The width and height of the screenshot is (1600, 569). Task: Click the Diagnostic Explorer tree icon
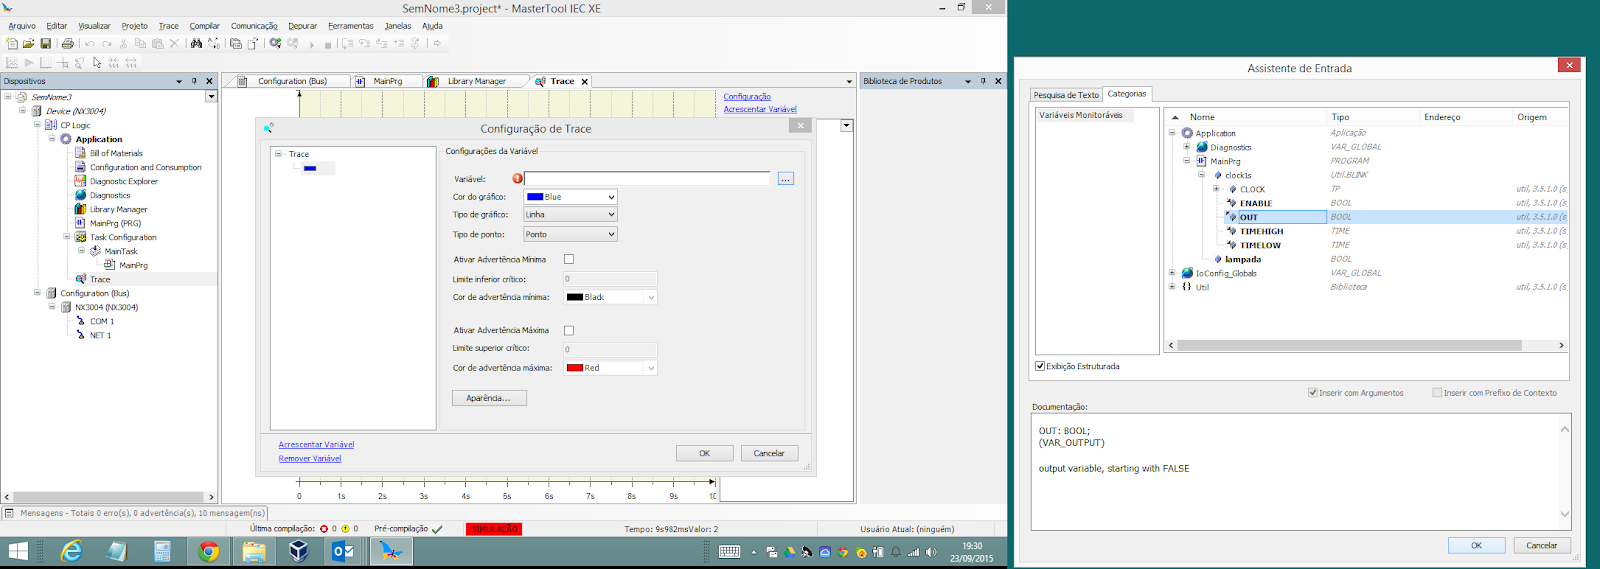pyautogui.click(x=80, y=181)
